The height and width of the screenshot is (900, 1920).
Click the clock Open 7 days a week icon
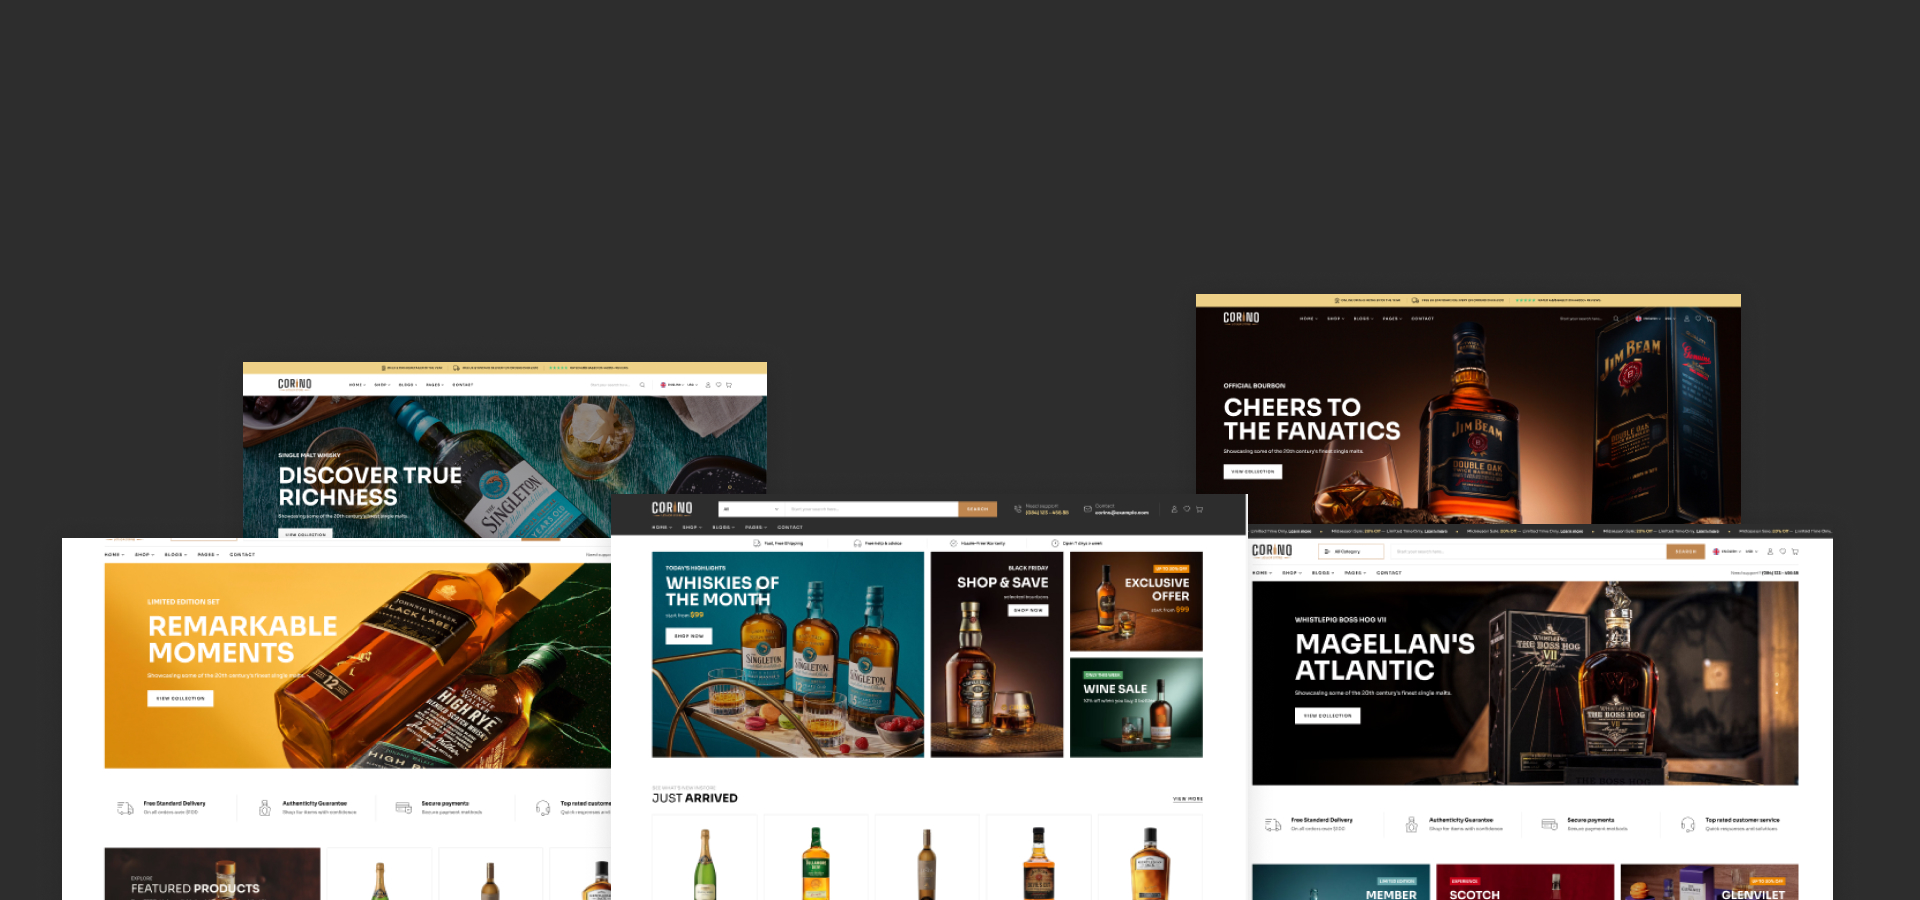pos(1055,543)
